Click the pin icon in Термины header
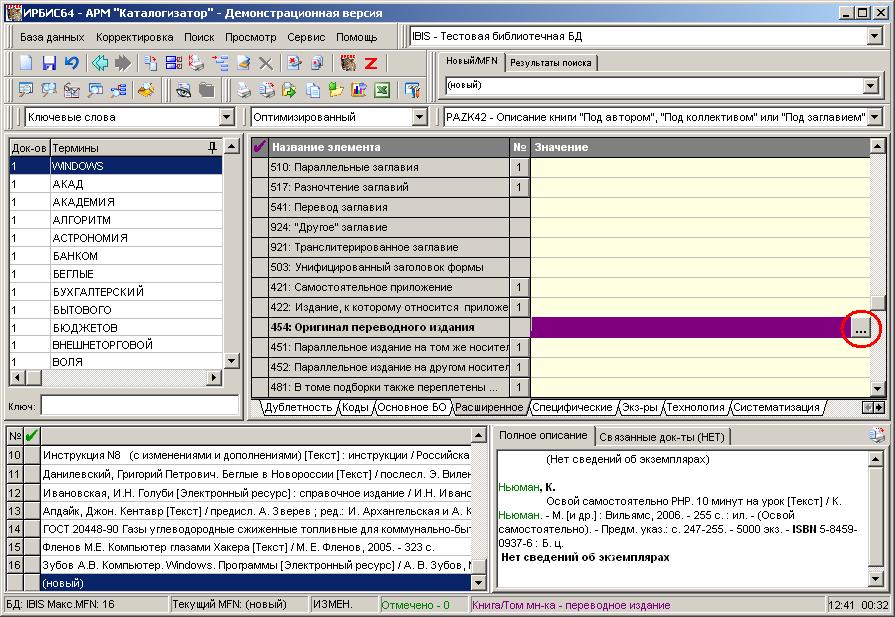Screen dimensions: 895x617 coord(212,148)
